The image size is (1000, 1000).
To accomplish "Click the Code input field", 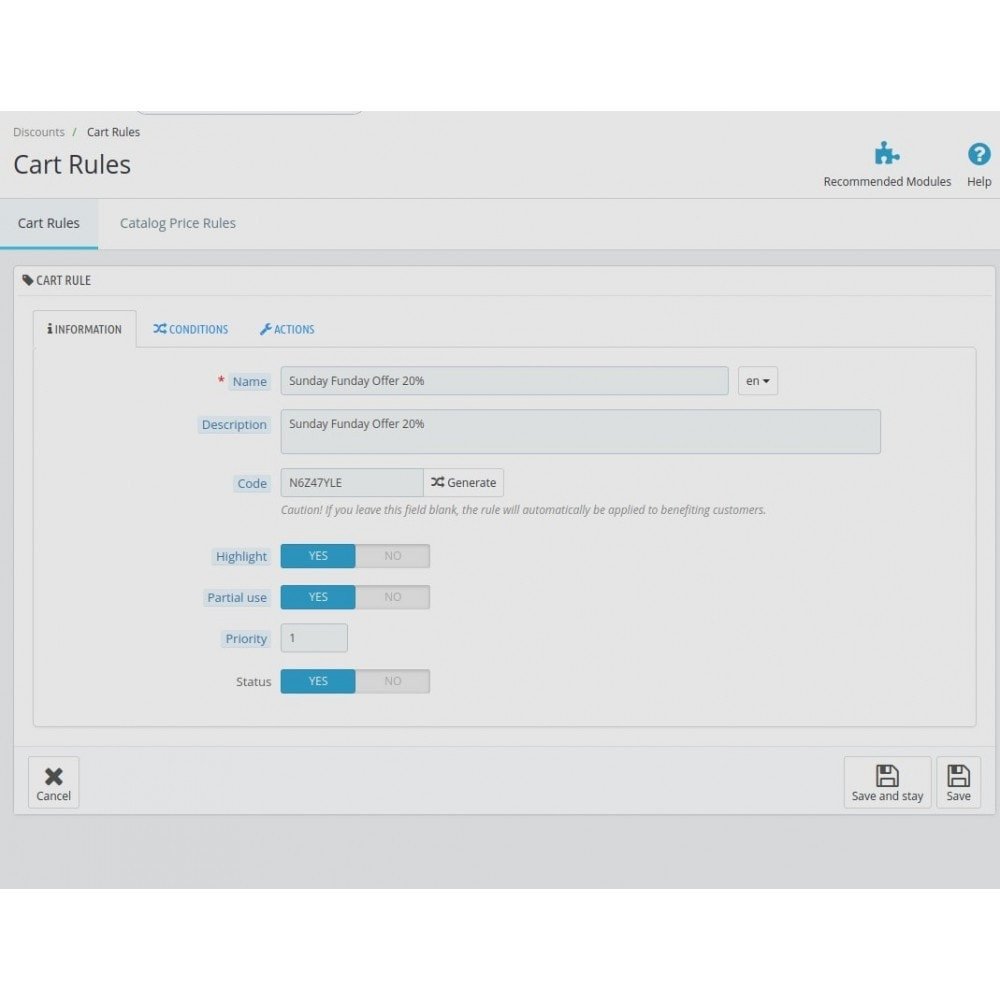I will pos(352,483).
